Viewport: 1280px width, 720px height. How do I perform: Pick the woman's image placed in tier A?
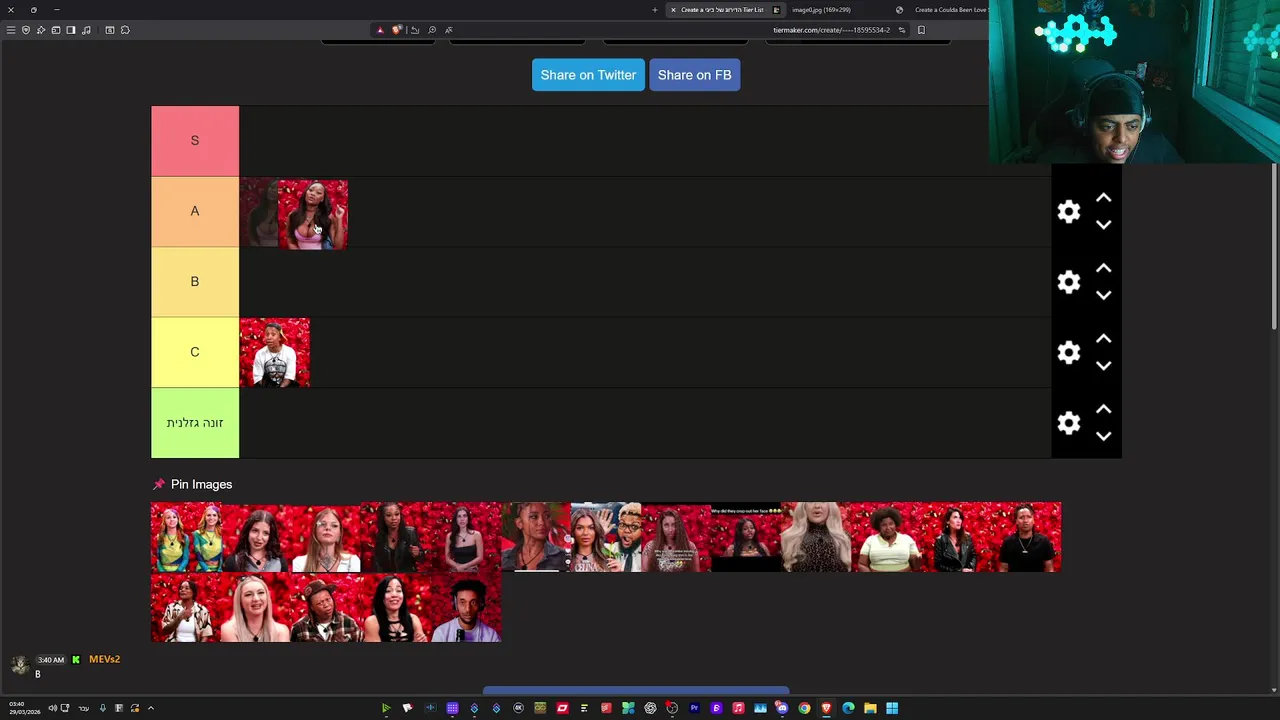(x=313, y=214)
